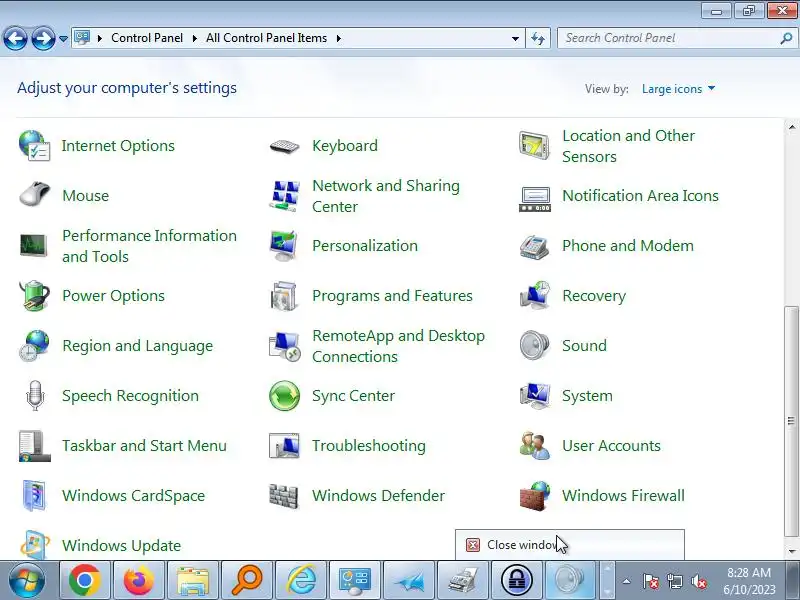Click the Search Control Panel field
This screenshot has width=800, height=600.
668,38
